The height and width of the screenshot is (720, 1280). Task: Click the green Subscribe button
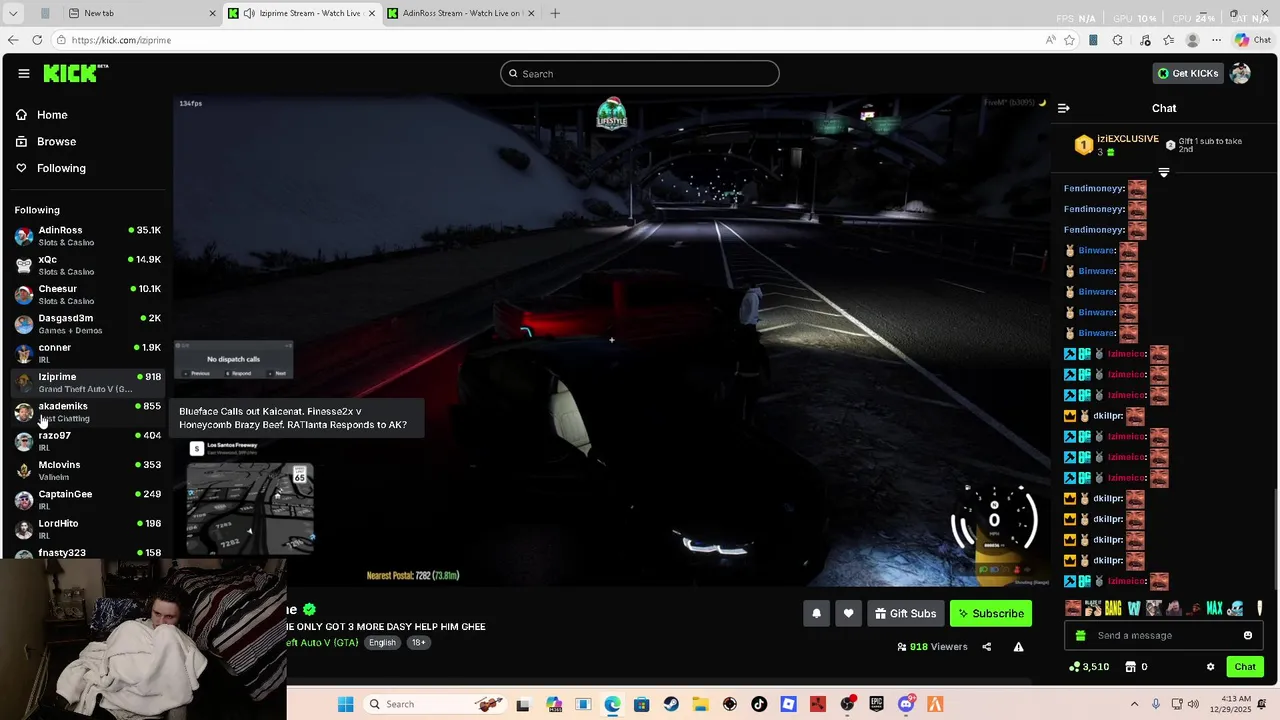point(991,613)
